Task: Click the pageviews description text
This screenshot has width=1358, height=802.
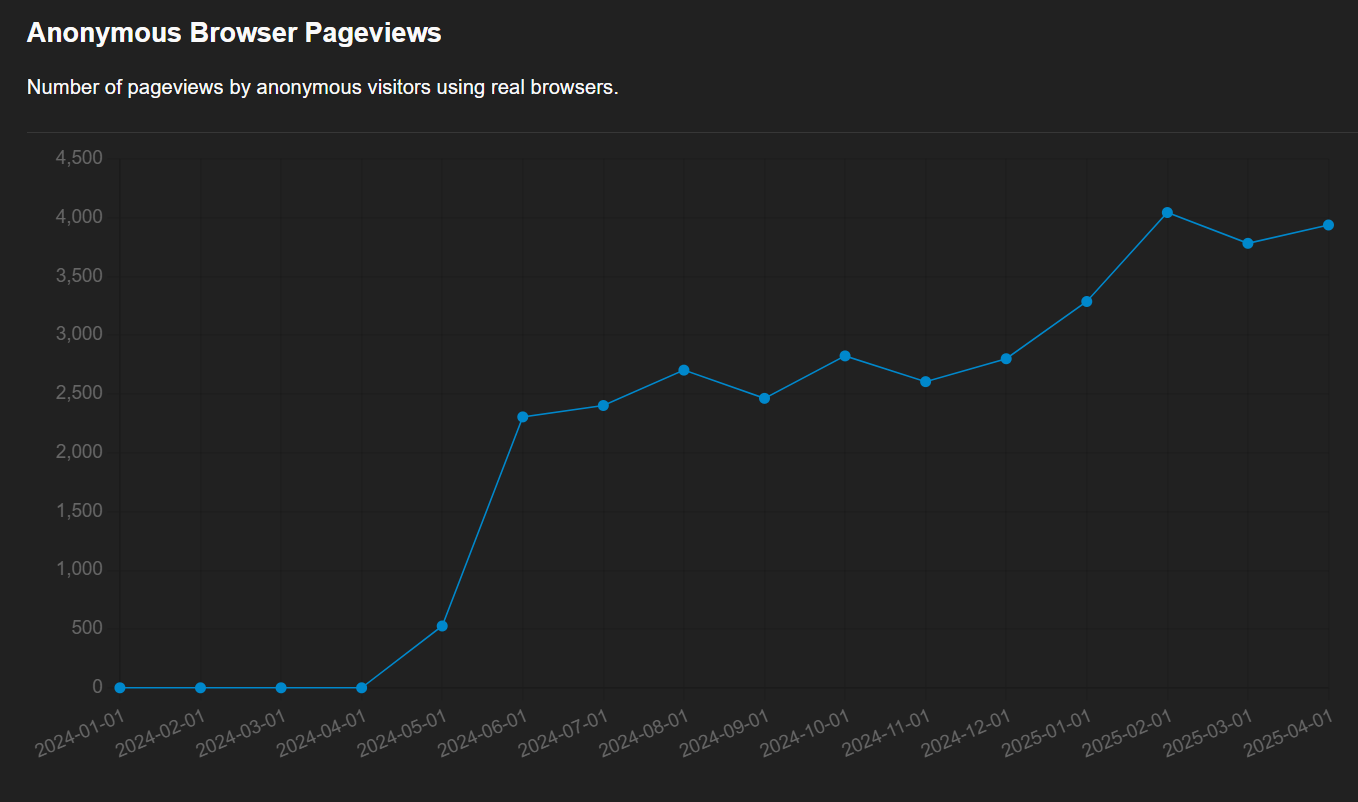Action: coord(323,87)
